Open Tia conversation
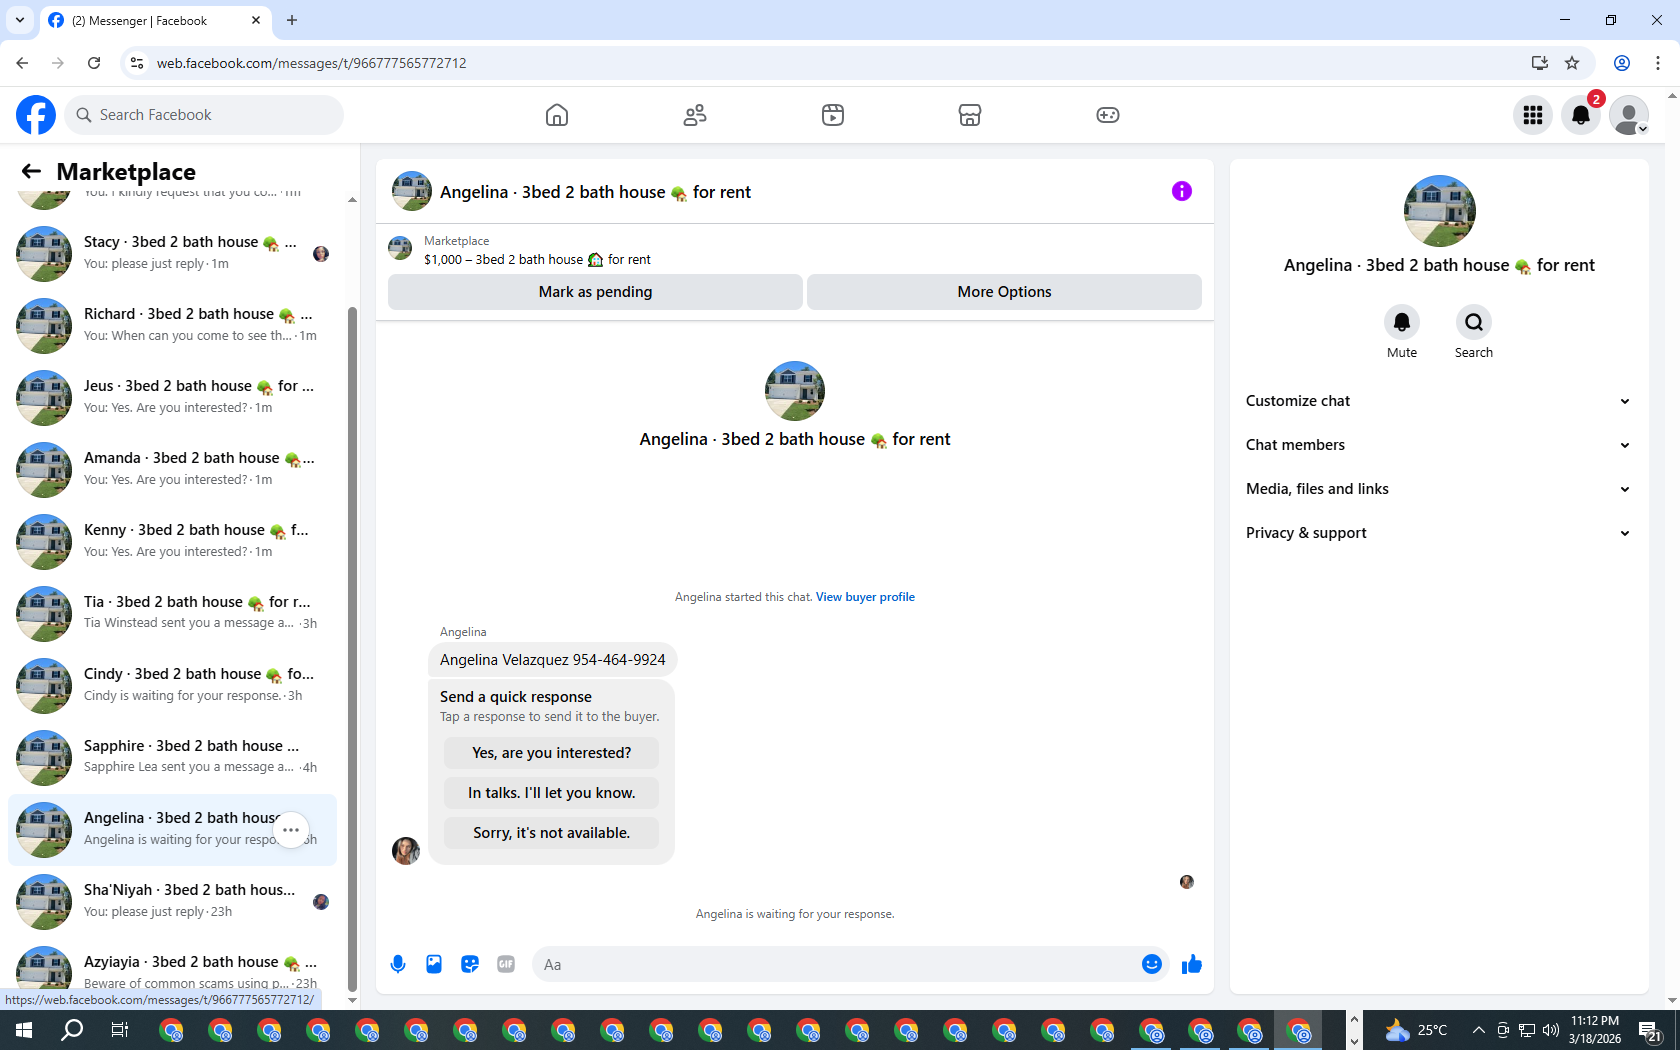The image size is (1680, 1050). click(x=172, y=614)
